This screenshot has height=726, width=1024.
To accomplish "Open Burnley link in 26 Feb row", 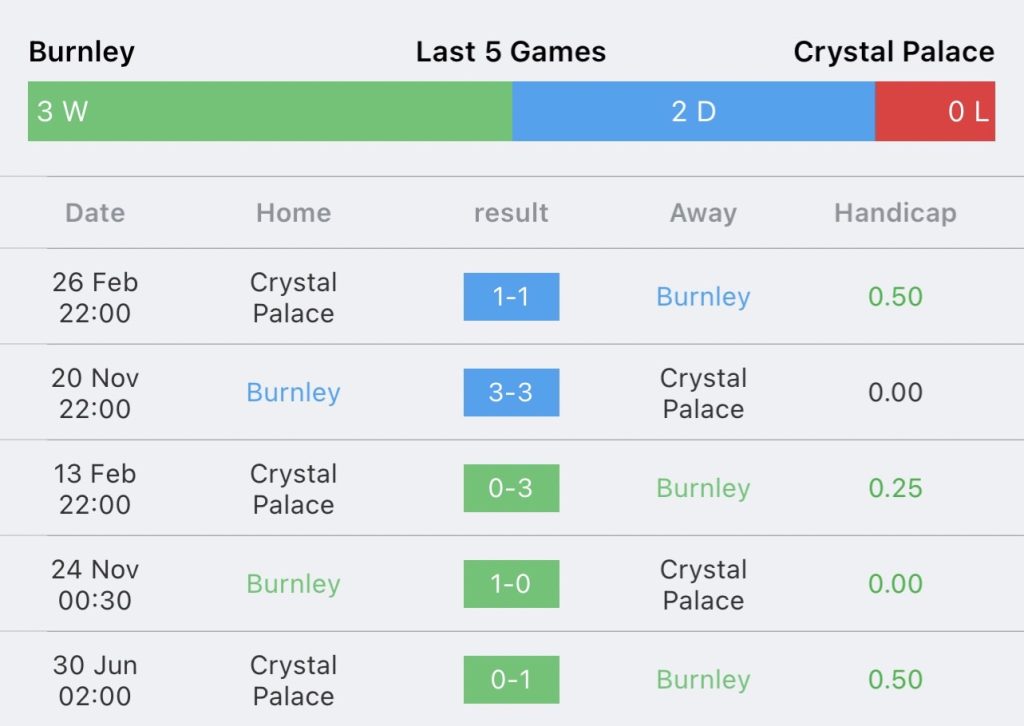I will (703, 297).
